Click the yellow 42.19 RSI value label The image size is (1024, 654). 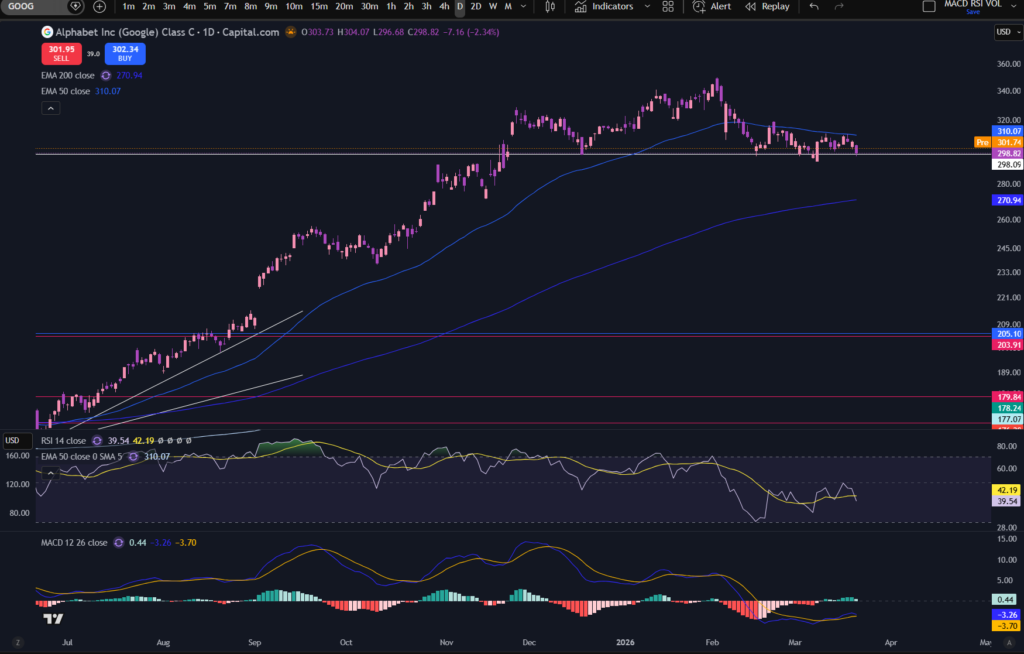point(1006,490)
